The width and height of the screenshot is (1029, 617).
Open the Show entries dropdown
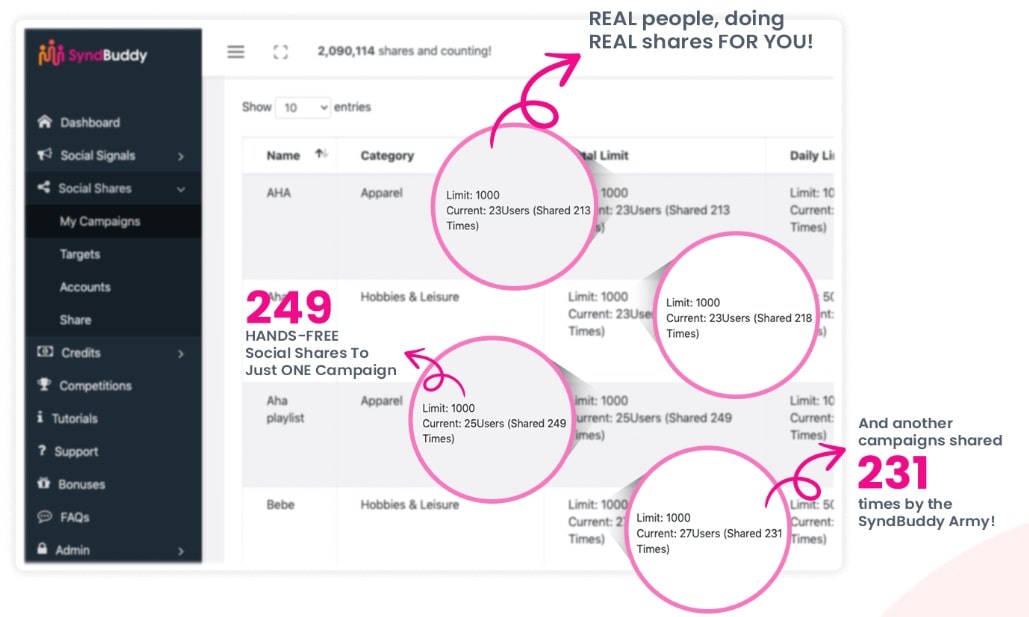(x=304, y=107)
